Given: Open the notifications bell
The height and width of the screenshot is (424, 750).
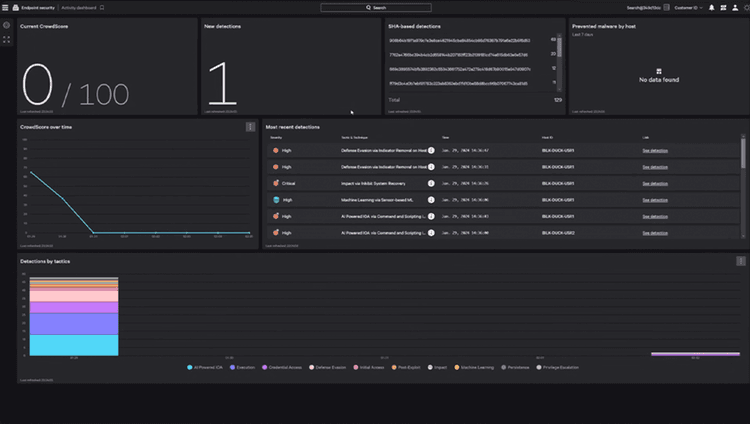Looking at the screenshot, I should point(711,8).
